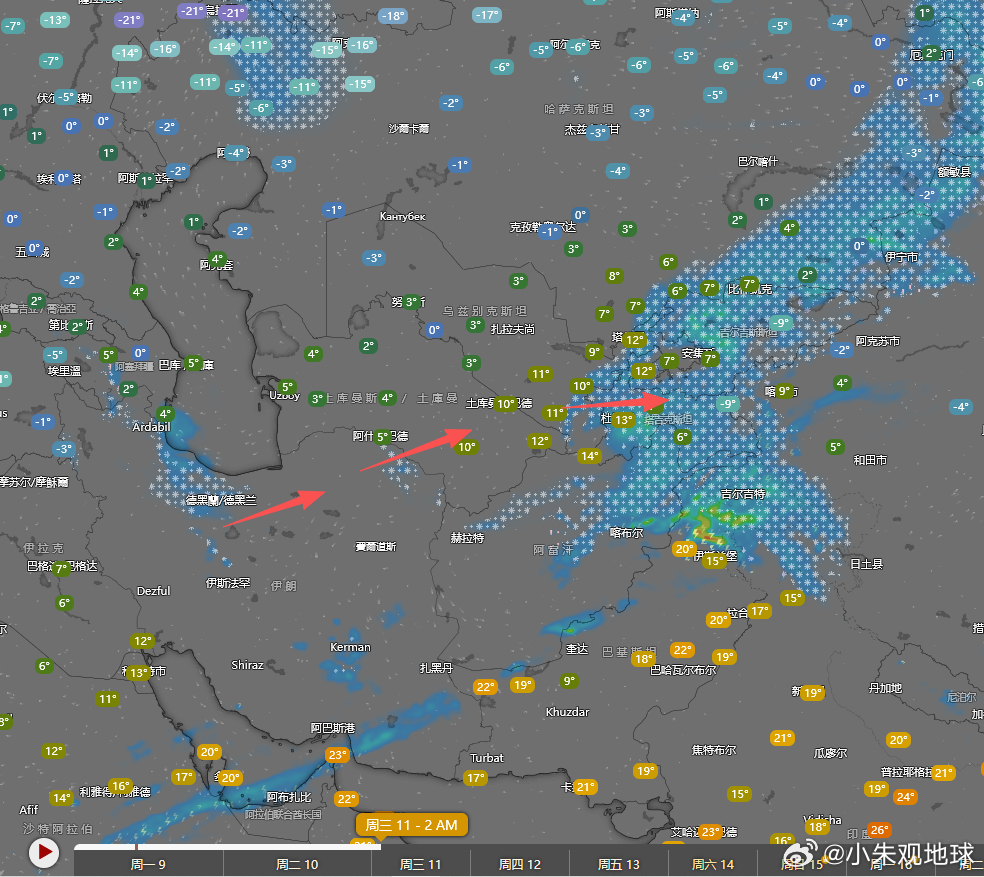Select the Dezful city label
This screenshot has width=984, height=877.
pyautogui.click(x=154, y=591)
